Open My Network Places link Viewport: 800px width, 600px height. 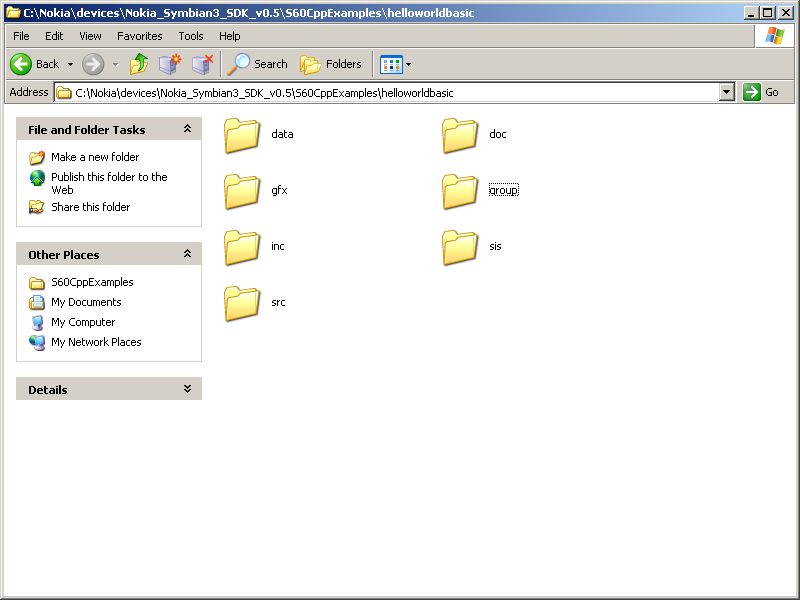coord(96,342)
